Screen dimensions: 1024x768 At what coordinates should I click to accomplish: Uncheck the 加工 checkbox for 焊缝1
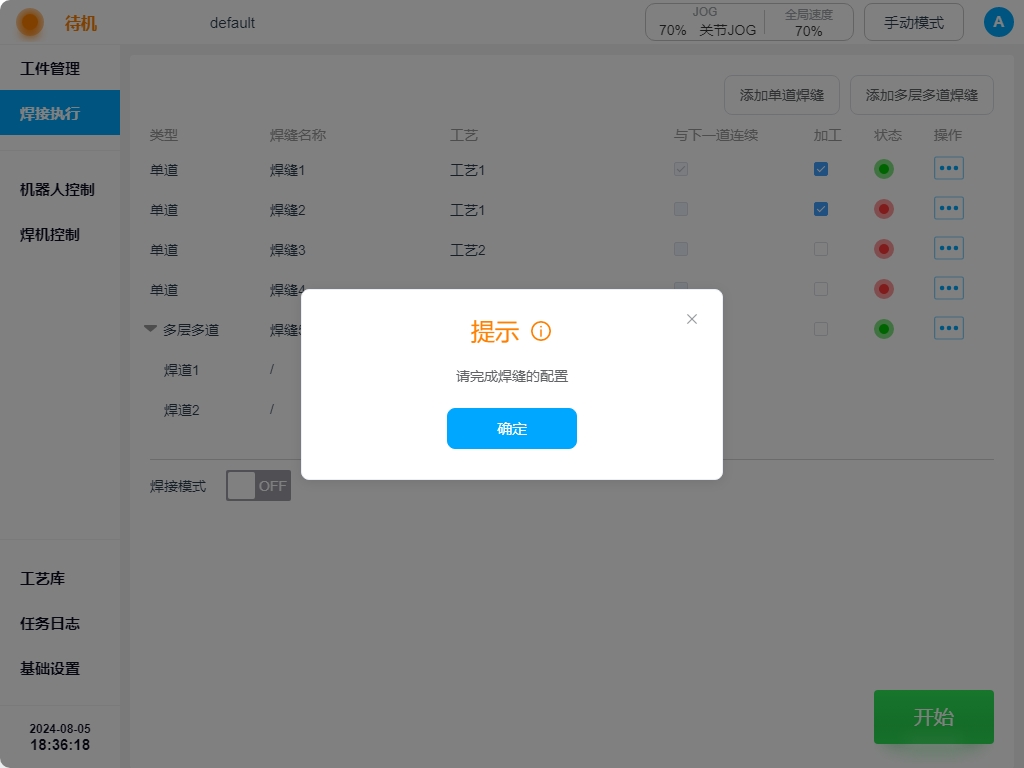pyautogui.click(x=821, y=169)
